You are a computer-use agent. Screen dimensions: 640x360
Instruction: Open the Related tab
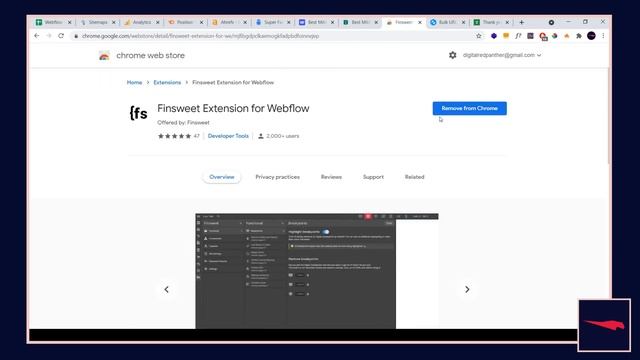click(414, 177)
